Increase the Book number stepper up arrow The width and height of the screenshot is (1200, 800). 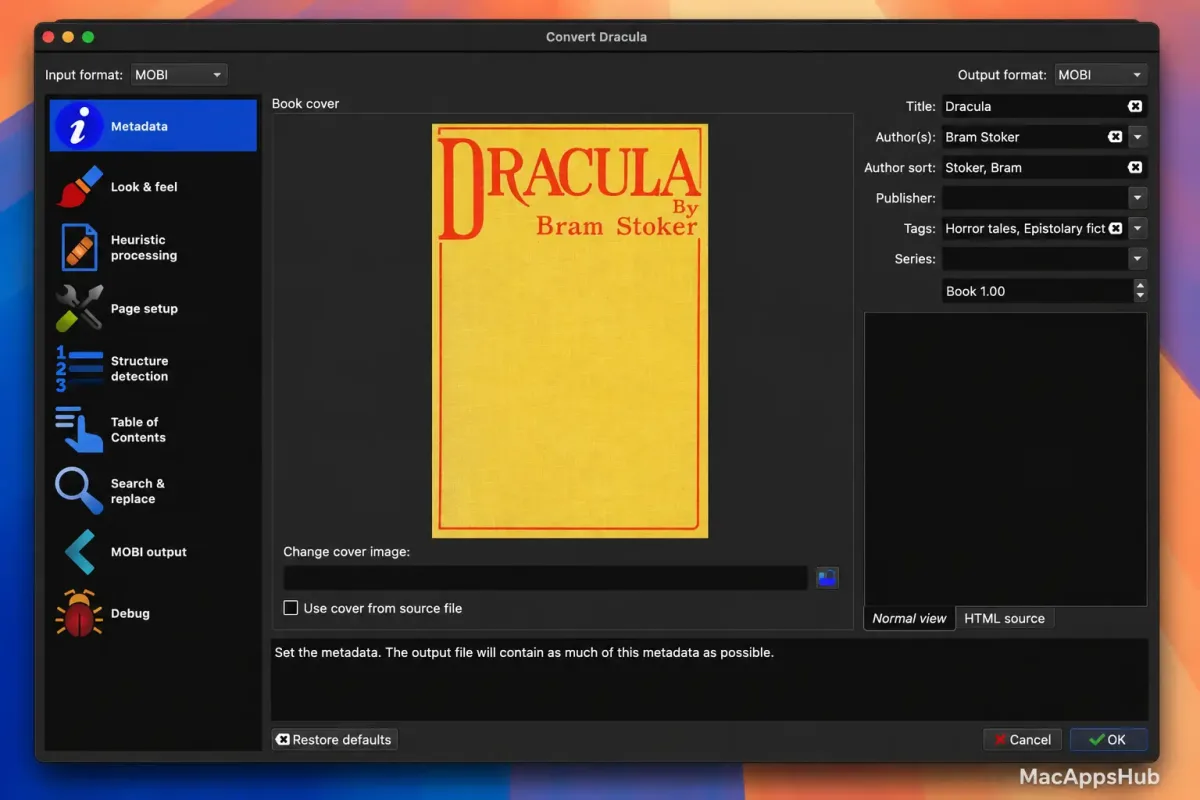(x=1141, y=285)
